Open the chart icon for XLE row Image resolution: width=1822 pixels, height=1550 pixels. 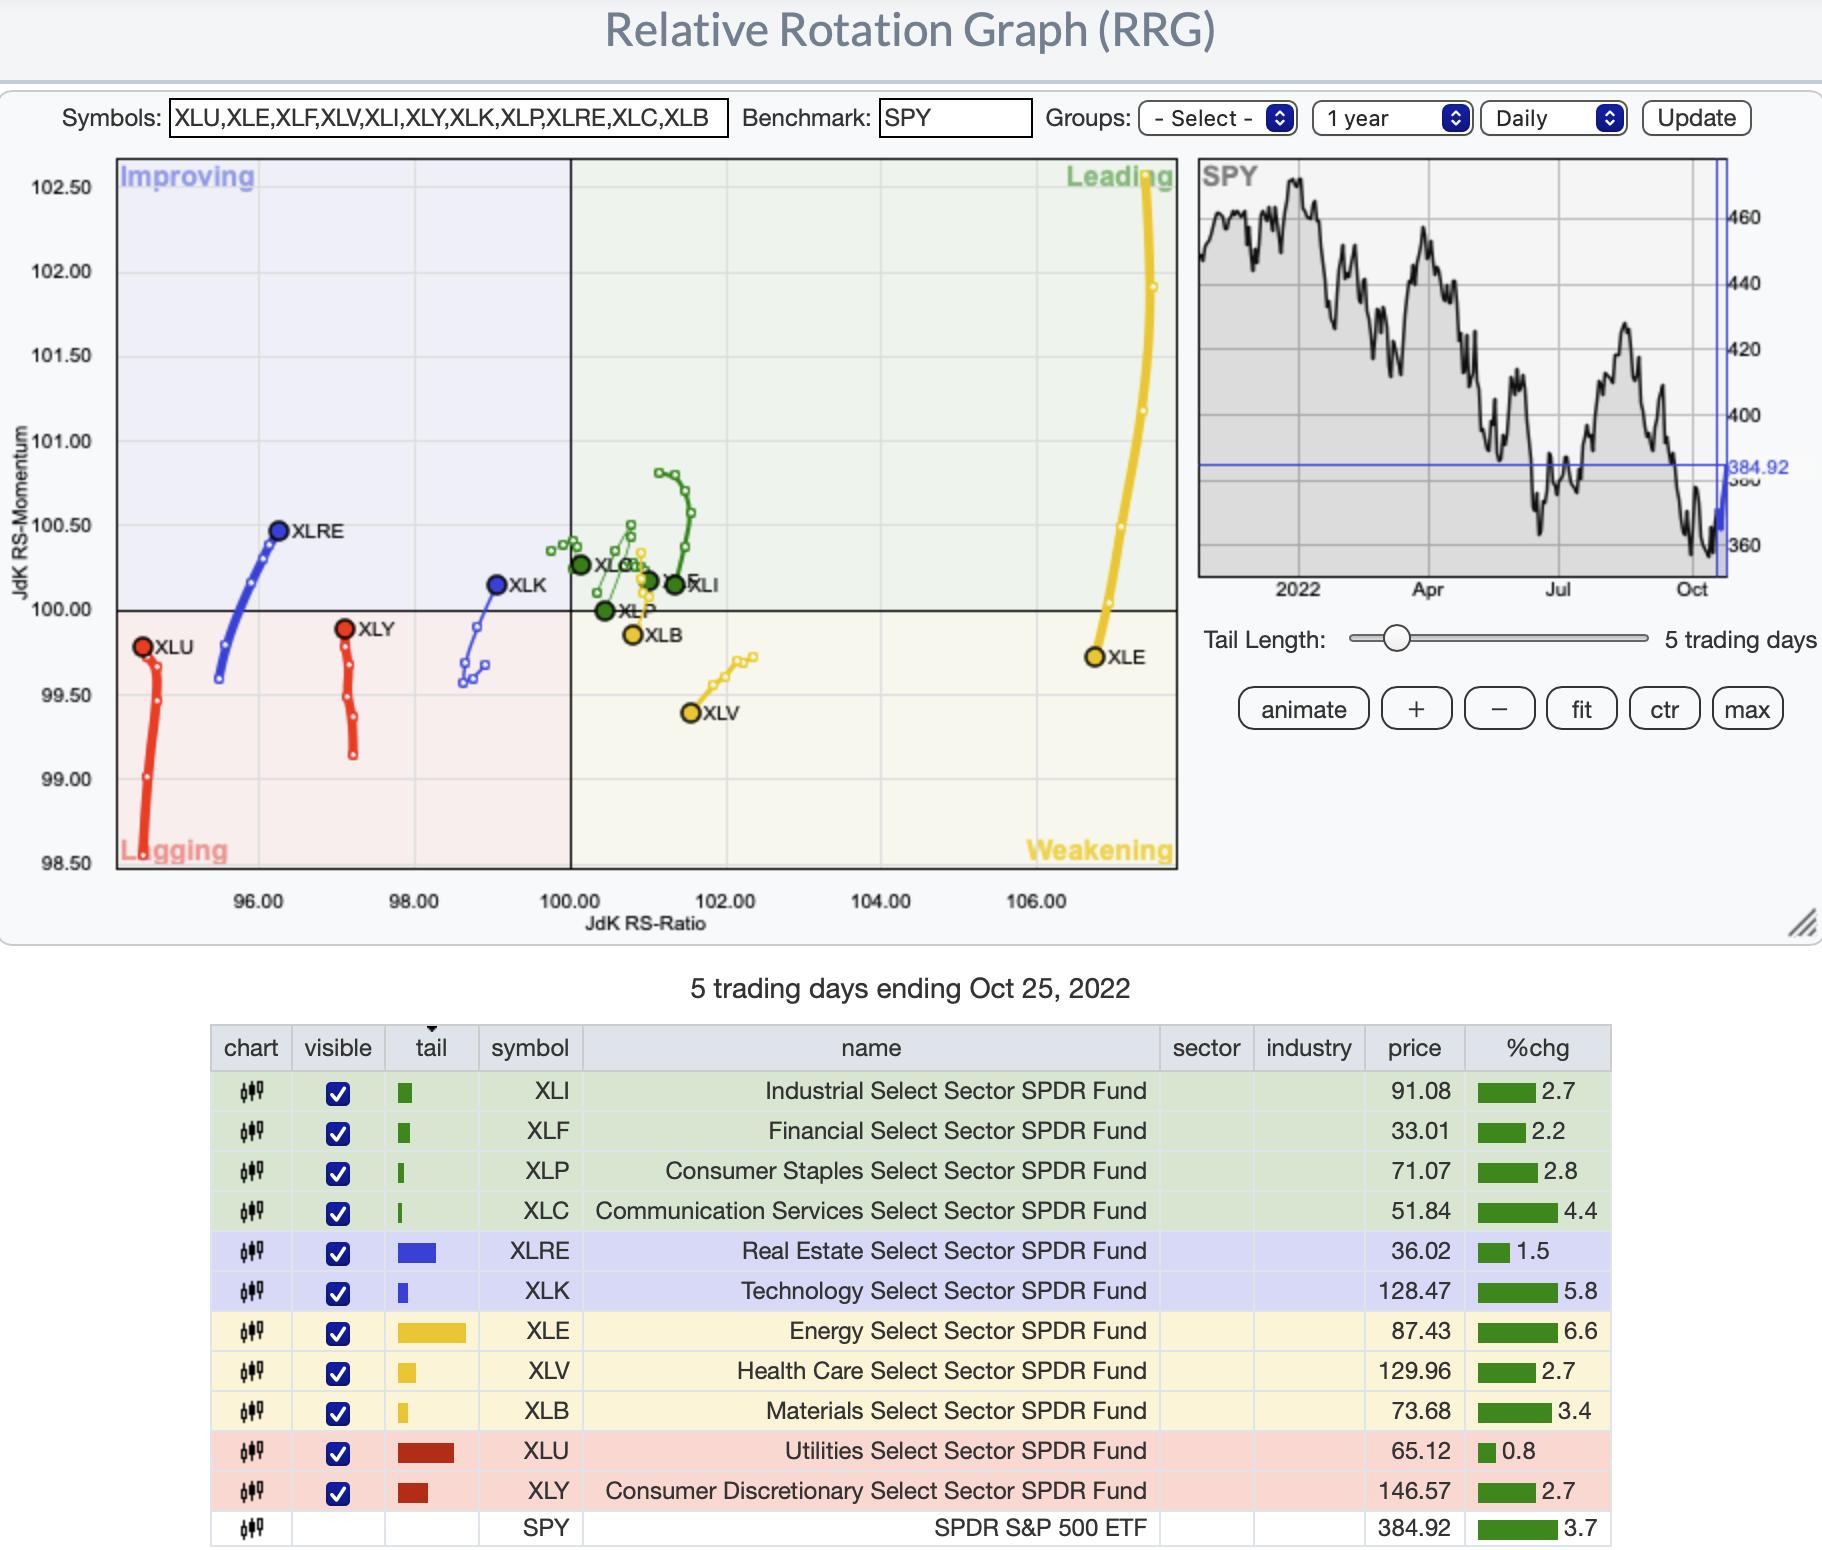pos(251,1332)
